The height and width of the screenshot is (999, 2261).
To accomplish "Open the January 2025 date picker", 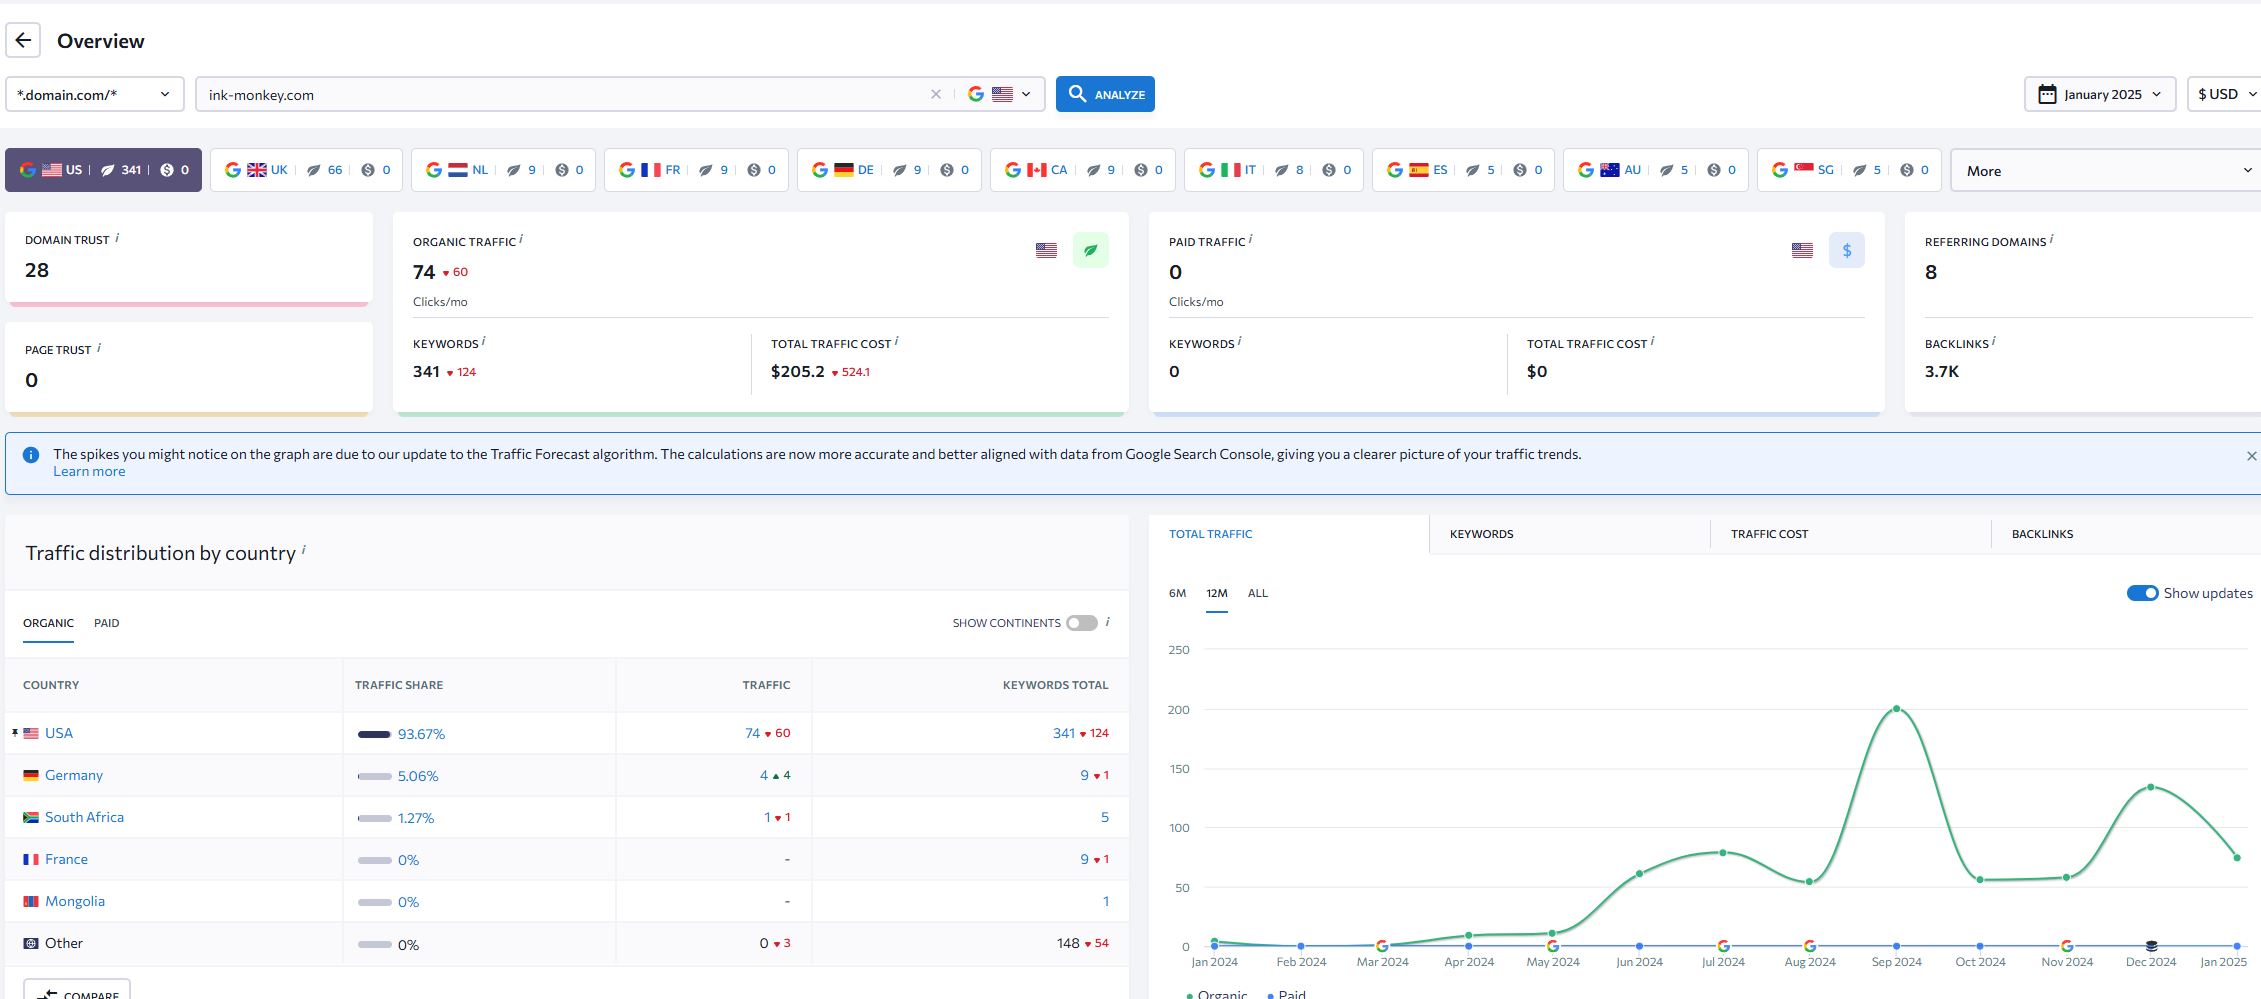I will pyautogui.click(x=2100, y=94).
